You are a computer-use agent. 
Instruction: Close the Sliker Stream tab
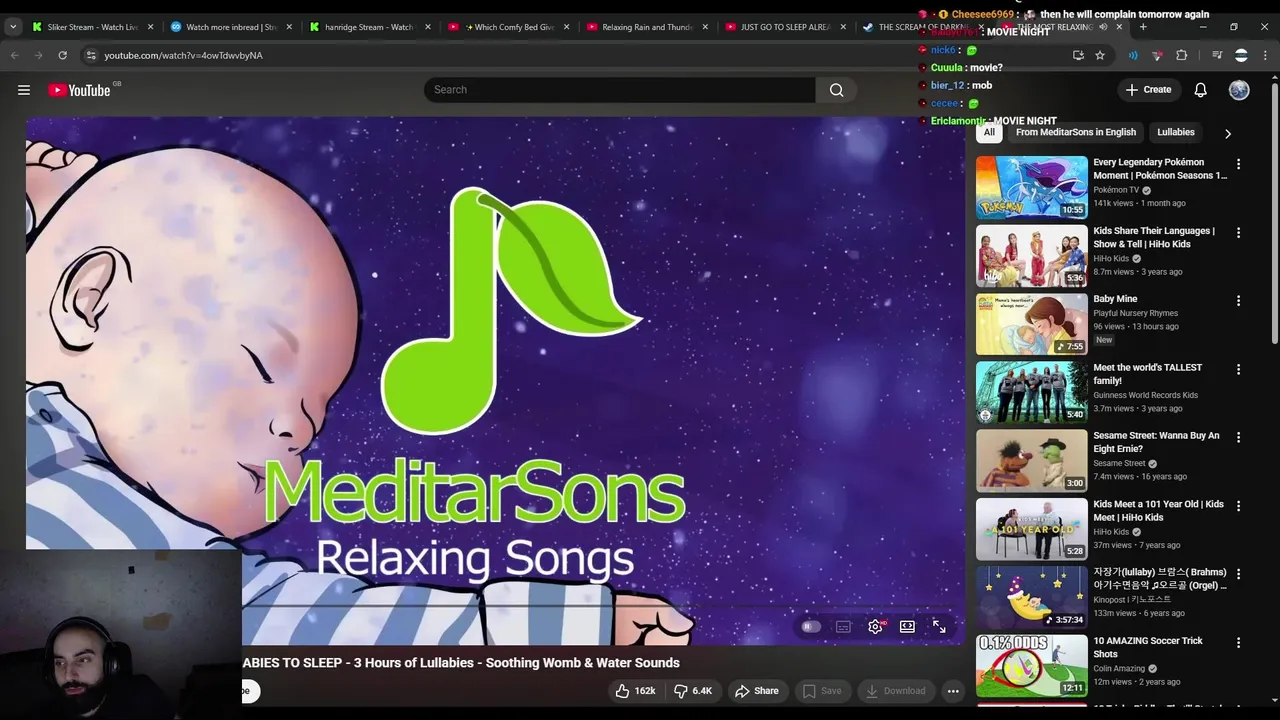[151, 27]
